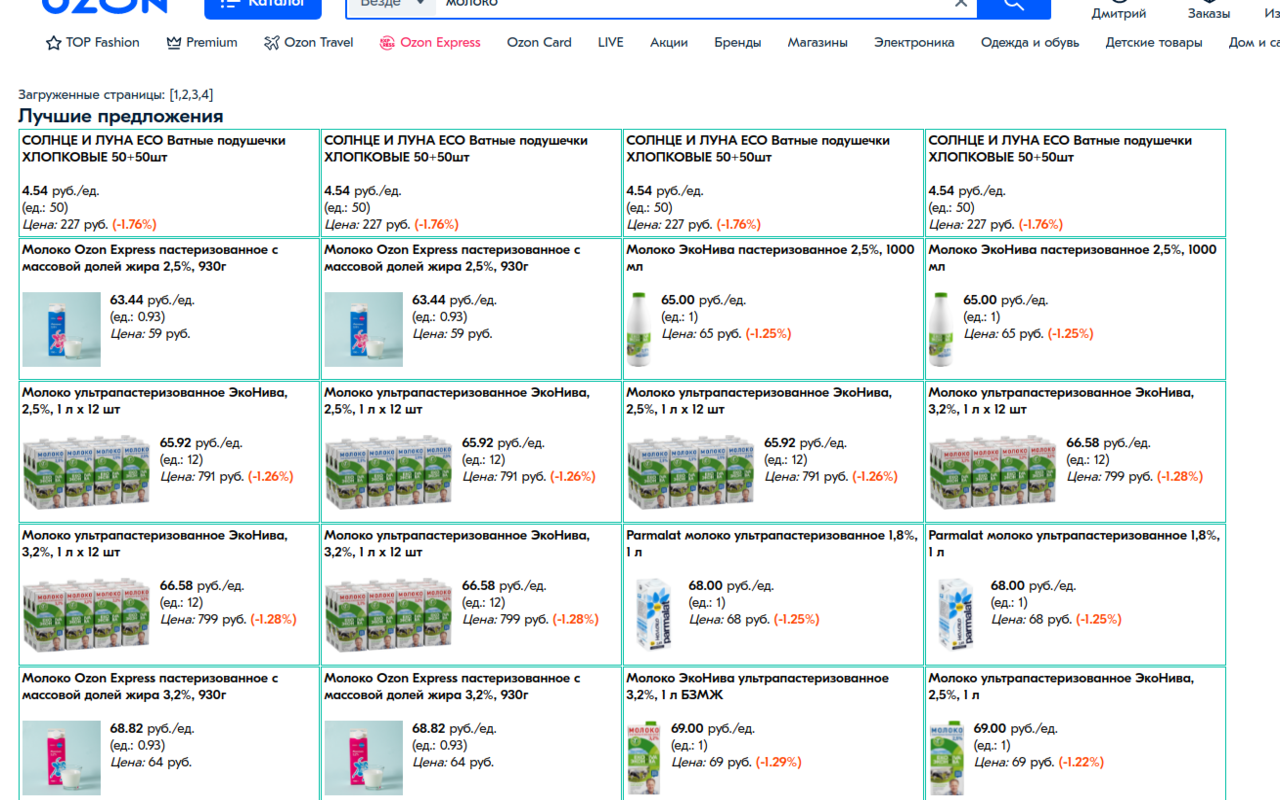Go to OZON logo home

104,5
